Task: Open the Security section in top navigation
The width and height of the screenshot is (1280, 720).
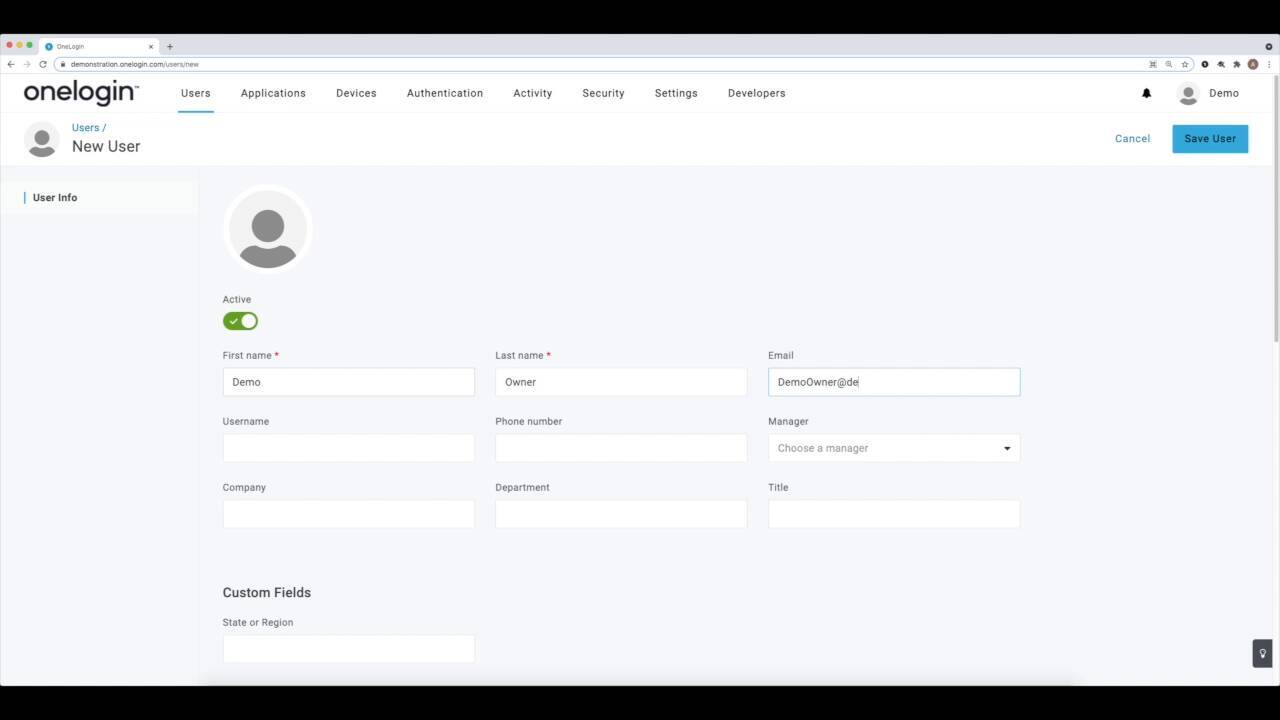Action: 602,93
